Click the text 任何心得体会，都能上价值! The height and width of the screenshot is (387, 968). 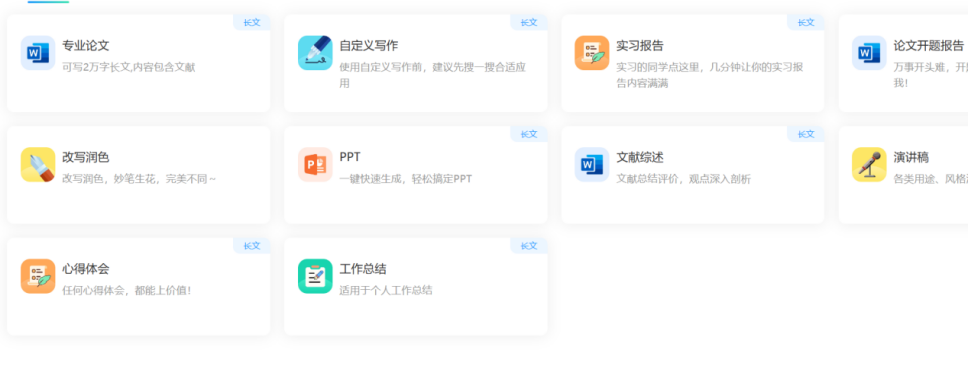pos(127,290)
